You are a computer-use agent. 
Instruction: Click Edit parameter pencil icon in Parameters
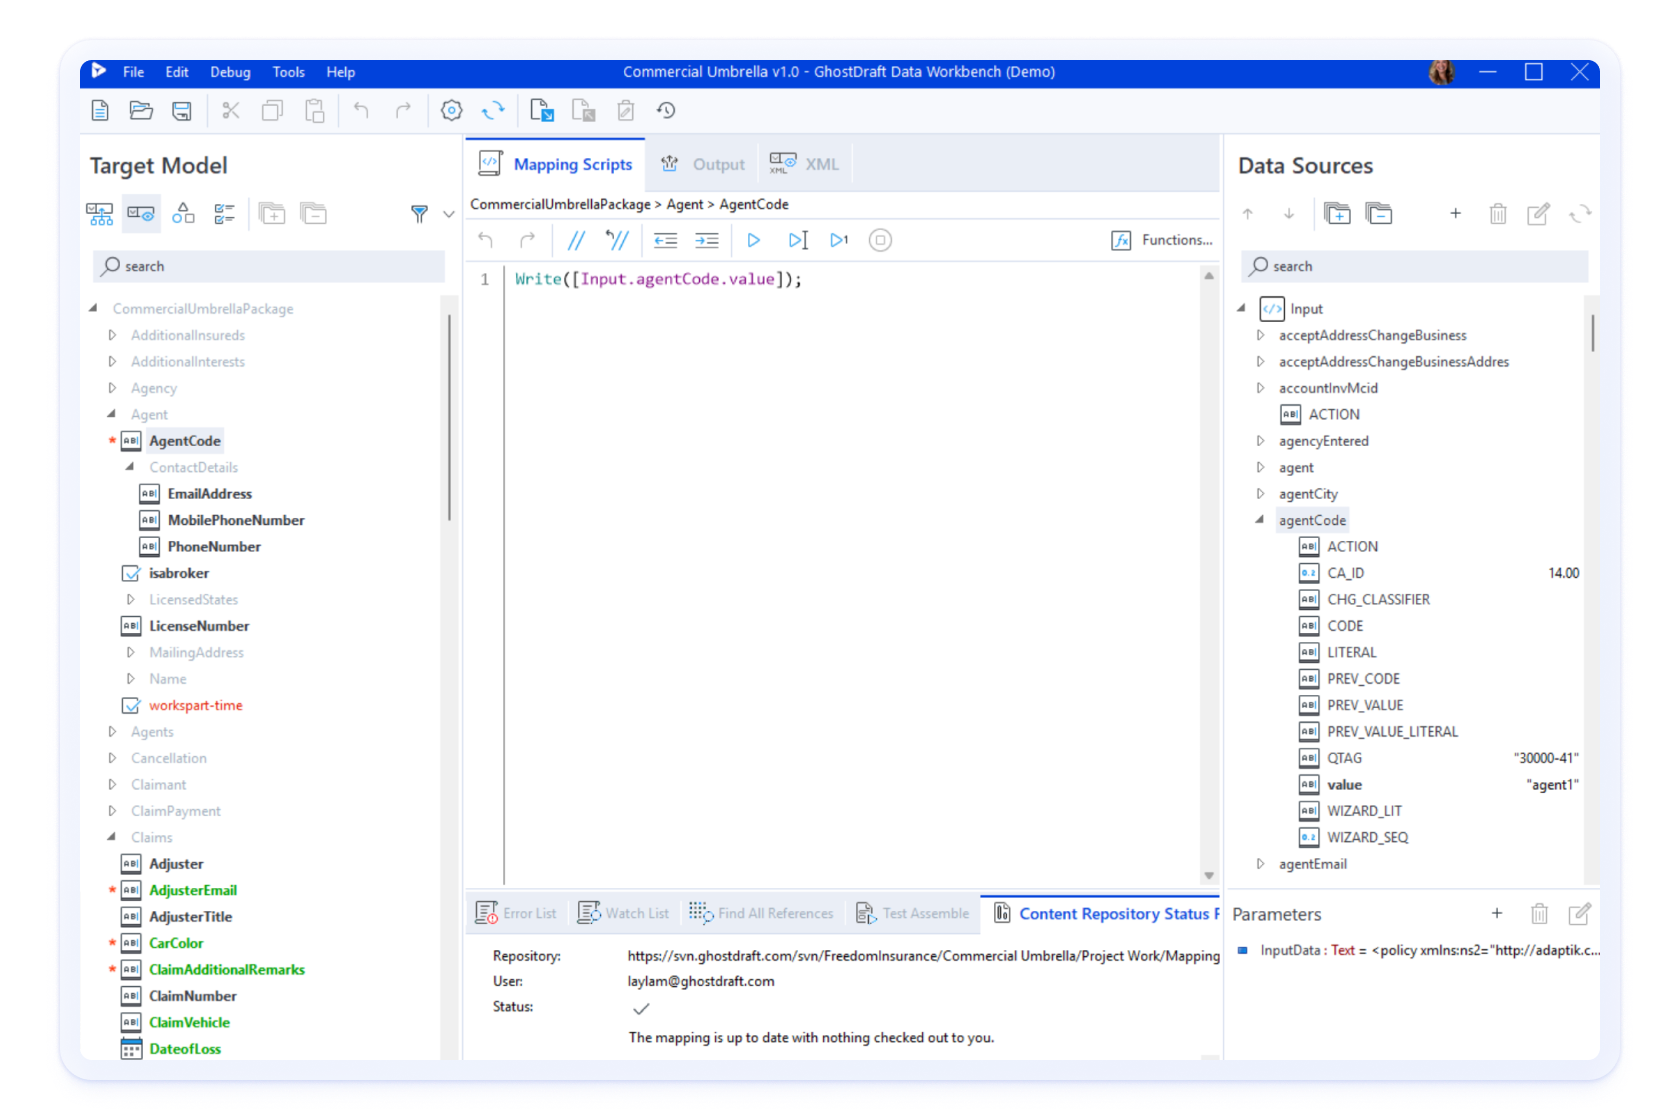[x=1580, y=913]
